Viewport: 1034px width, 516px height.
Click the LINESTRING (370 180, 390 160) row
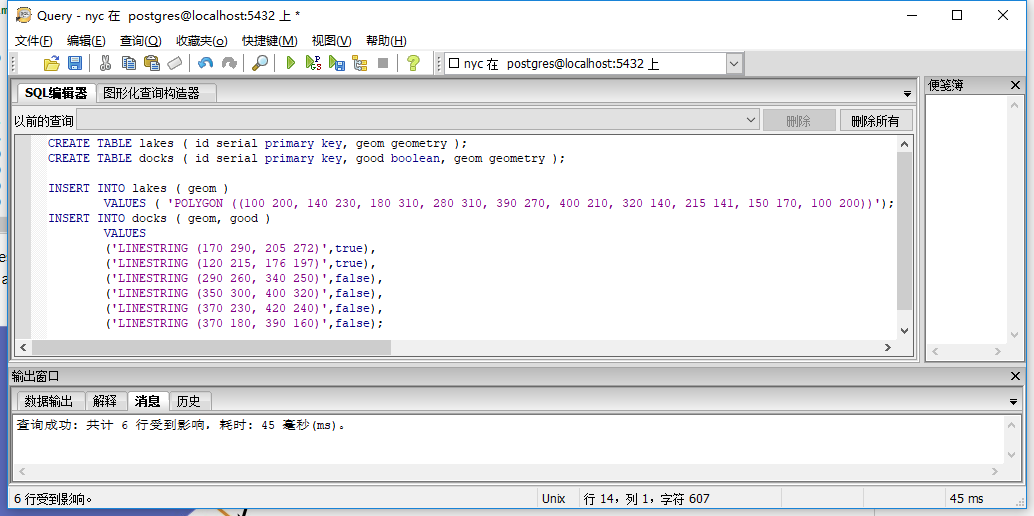244,323
